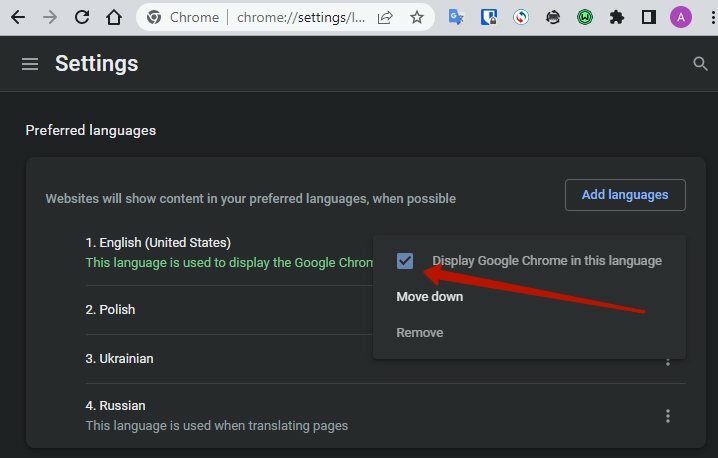Choose Move down in the menu

tap(430, 297)
